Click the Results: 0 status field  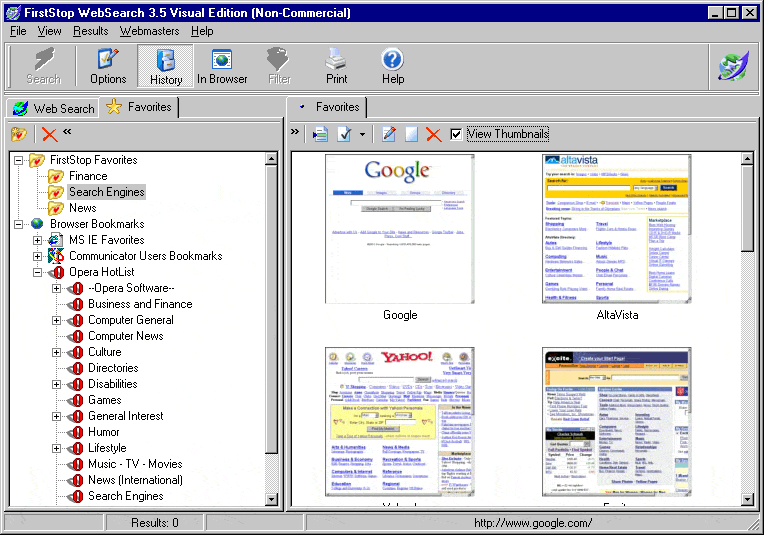[x=154, y=523]
